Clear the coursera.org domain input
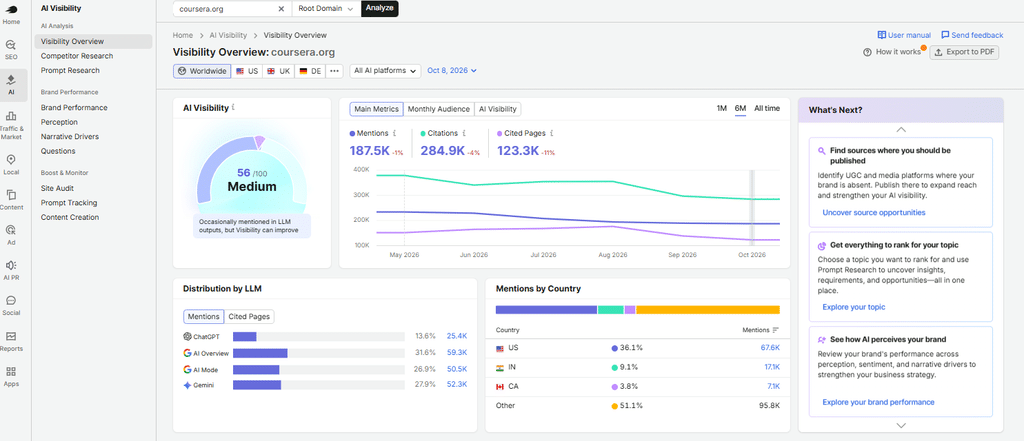Screen dimensions: 1024x441 [281, 8]
